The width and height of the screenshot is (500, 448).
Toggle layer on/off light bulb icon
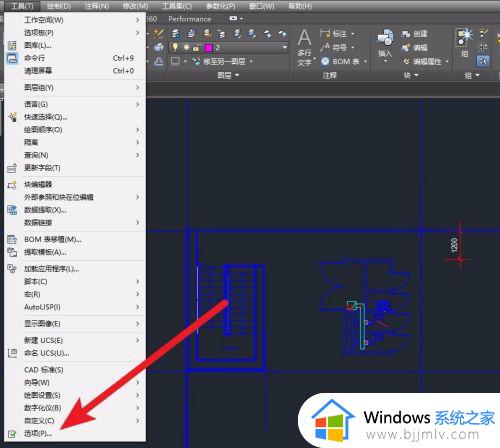pos(175,47)
